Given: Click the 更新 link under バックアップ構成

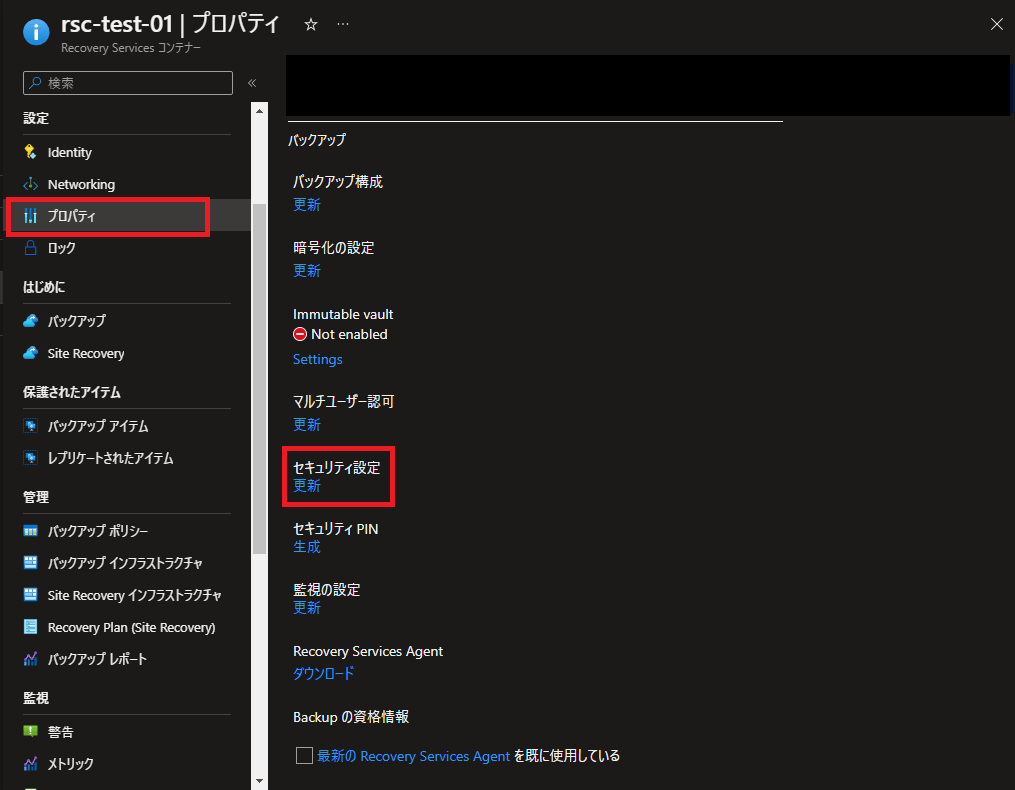Looking at the screenshot, I should 307,205.
